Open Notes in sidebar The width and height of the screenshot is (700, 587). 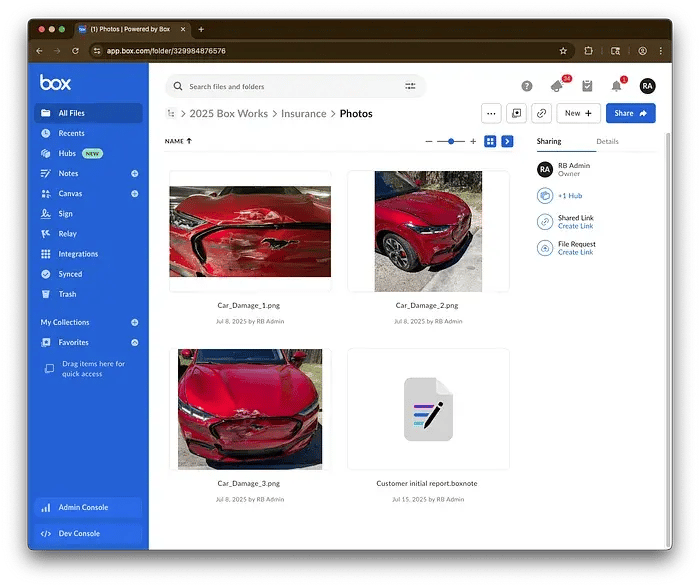[68, 173]
